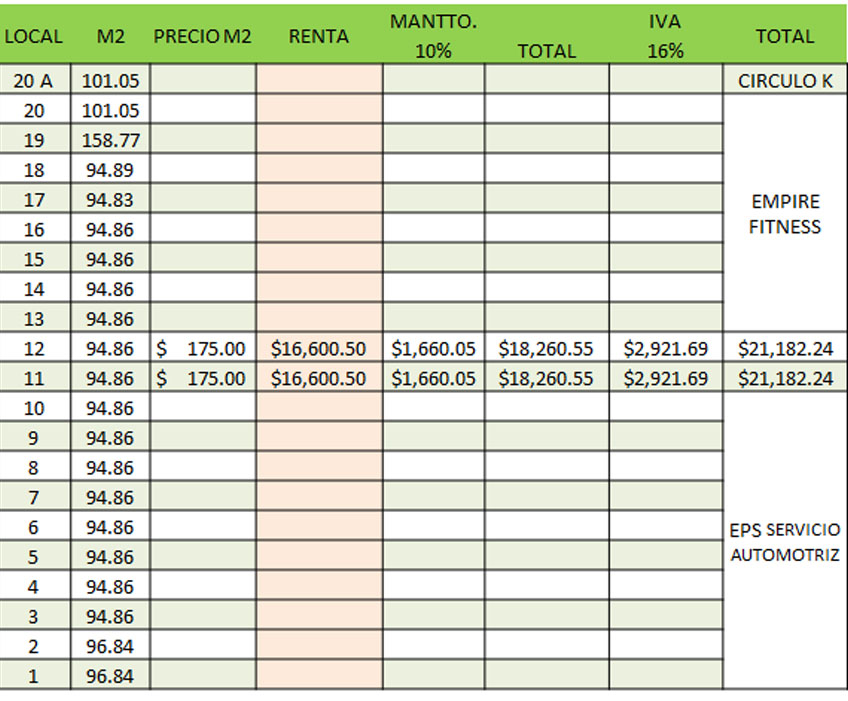Click the EMPIRE FITNESS merged cell
Viewport: 848px width, 701px height.
[785, 214]
